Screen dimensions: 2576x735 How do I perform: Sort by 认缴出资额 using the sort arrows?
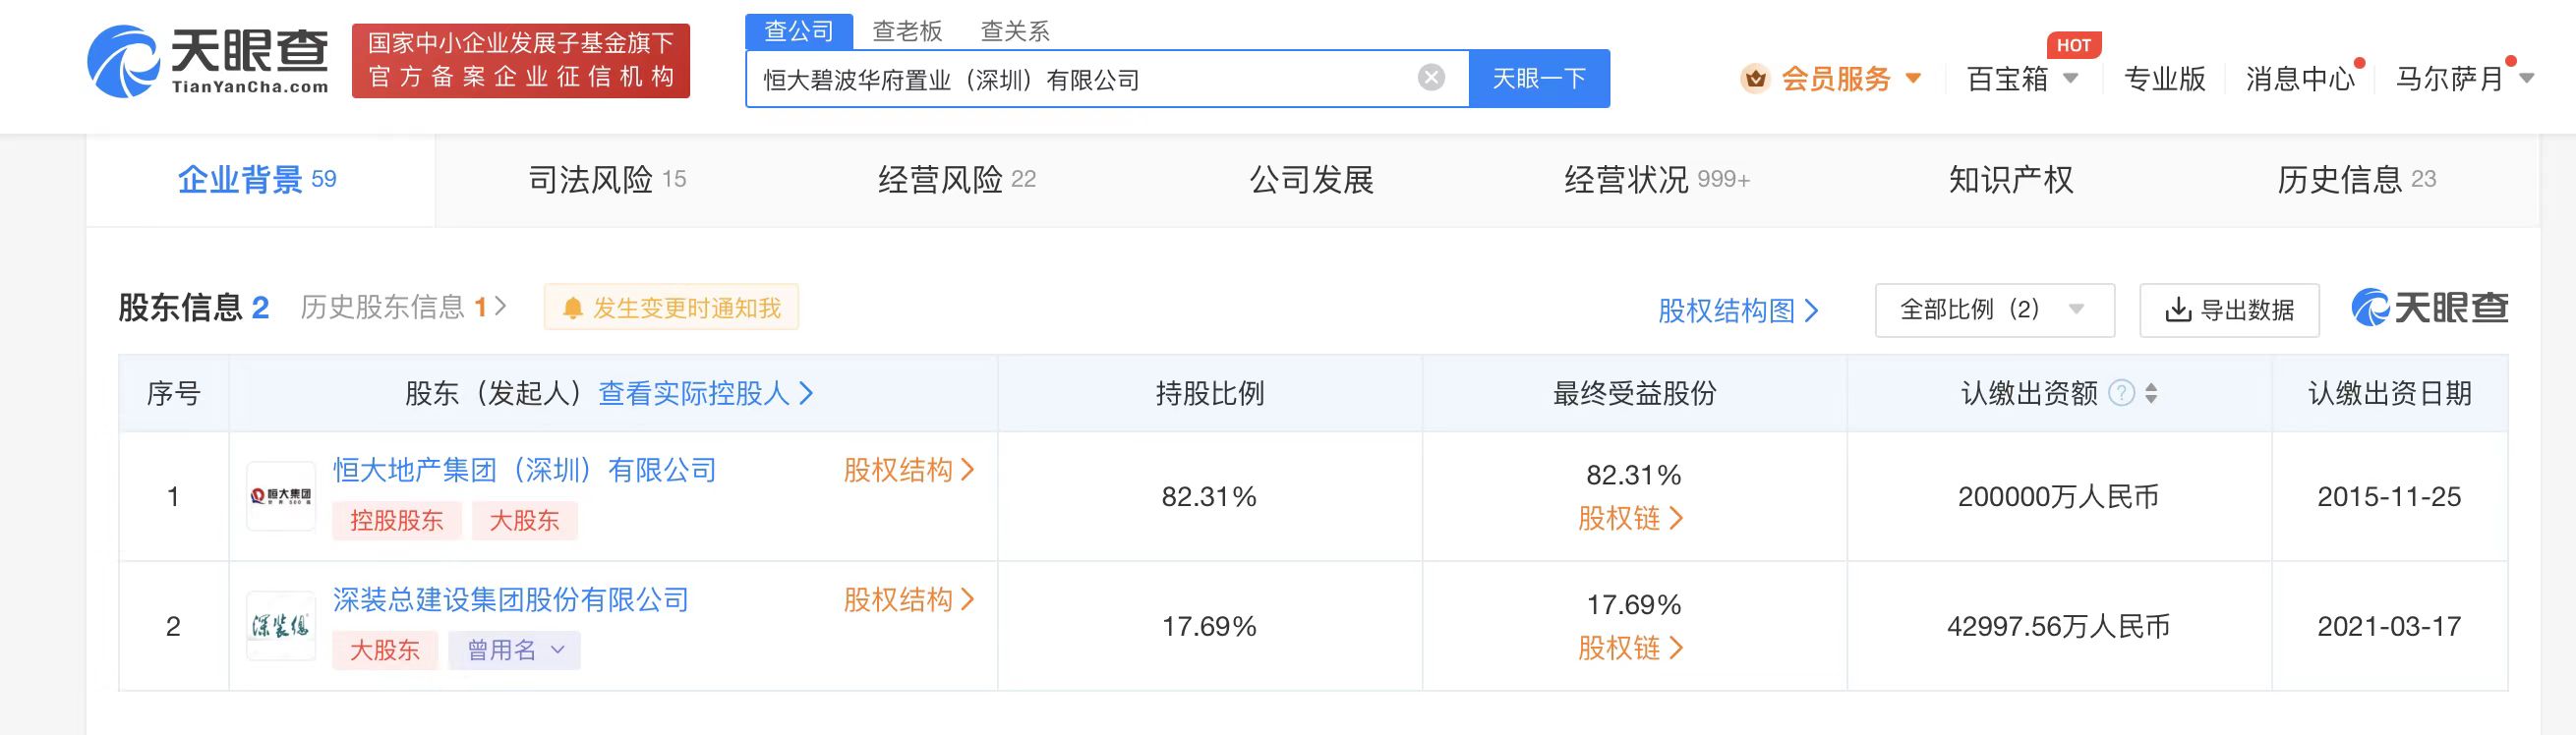[x=2151, y=393]
